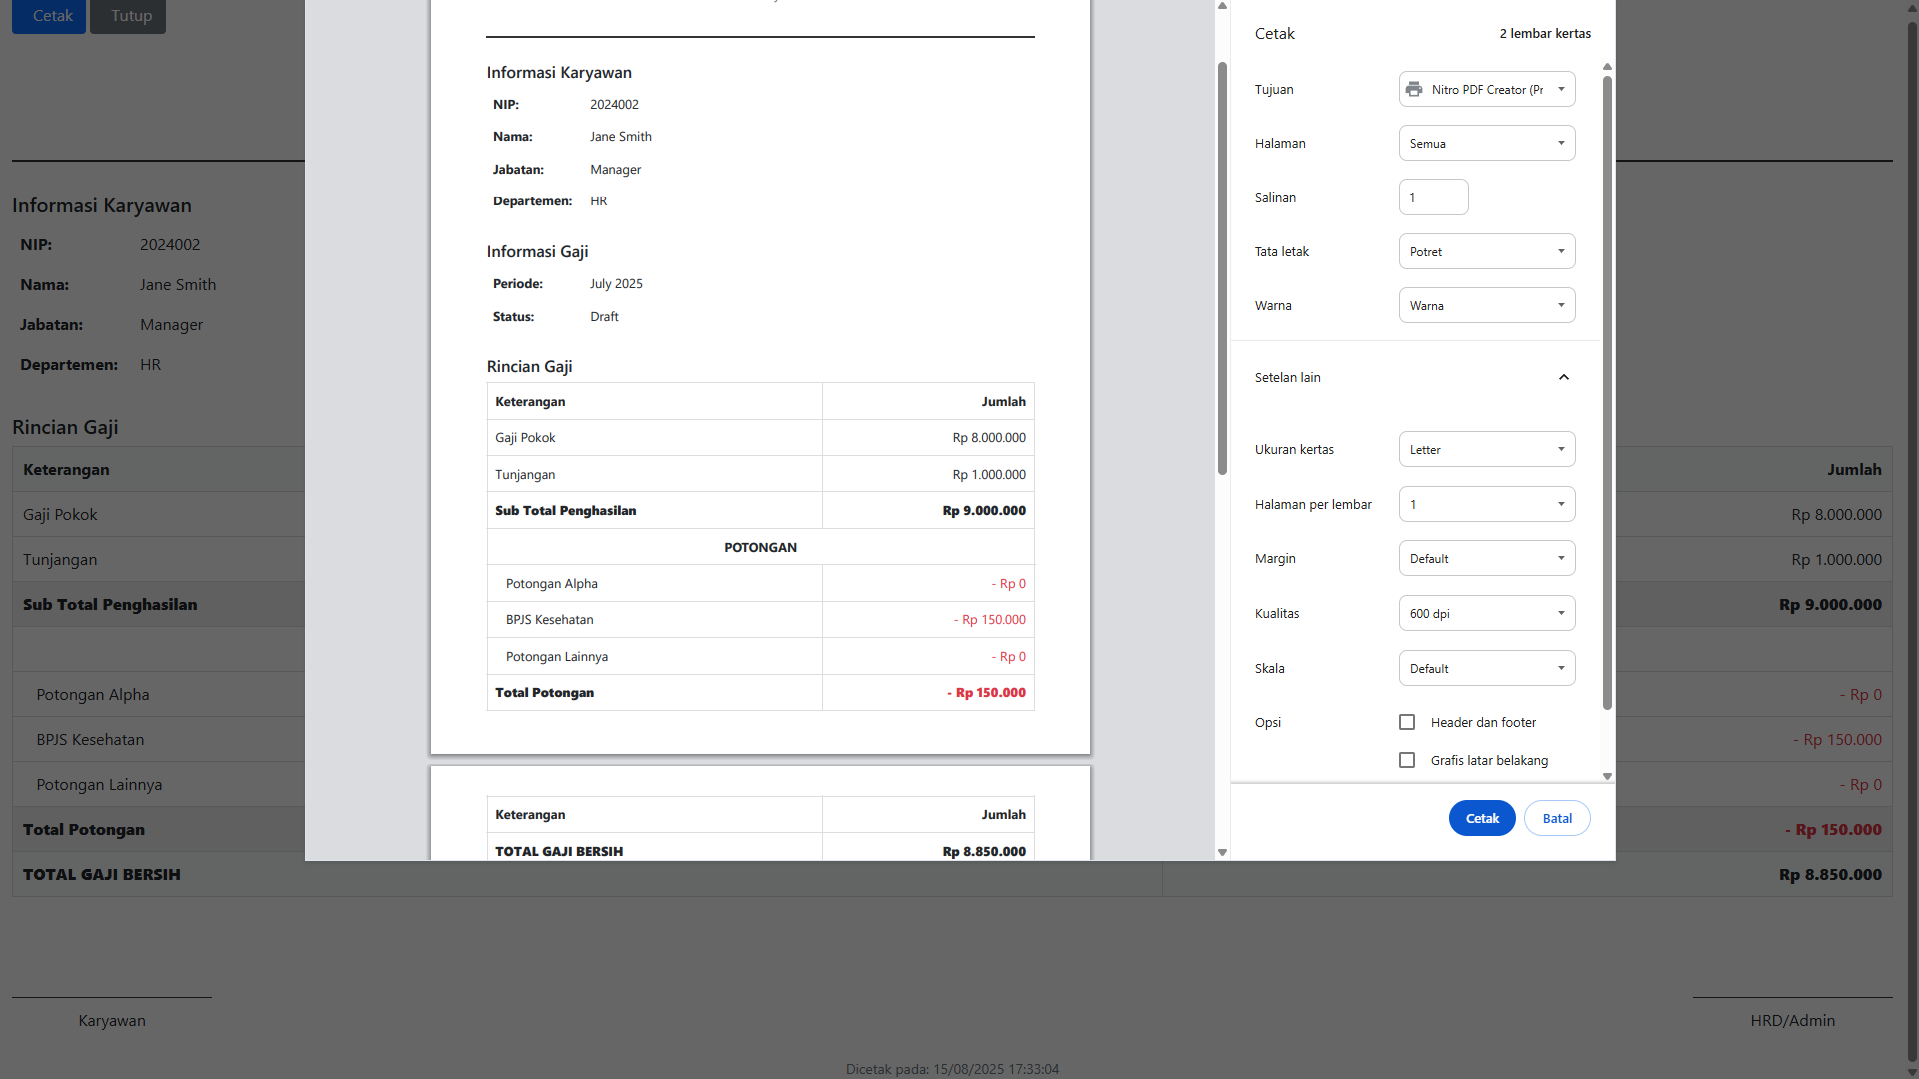Click the blue Cetak button in print dialog
The height and width of the screenshot is (1079, 1919).
(1482, 818)
